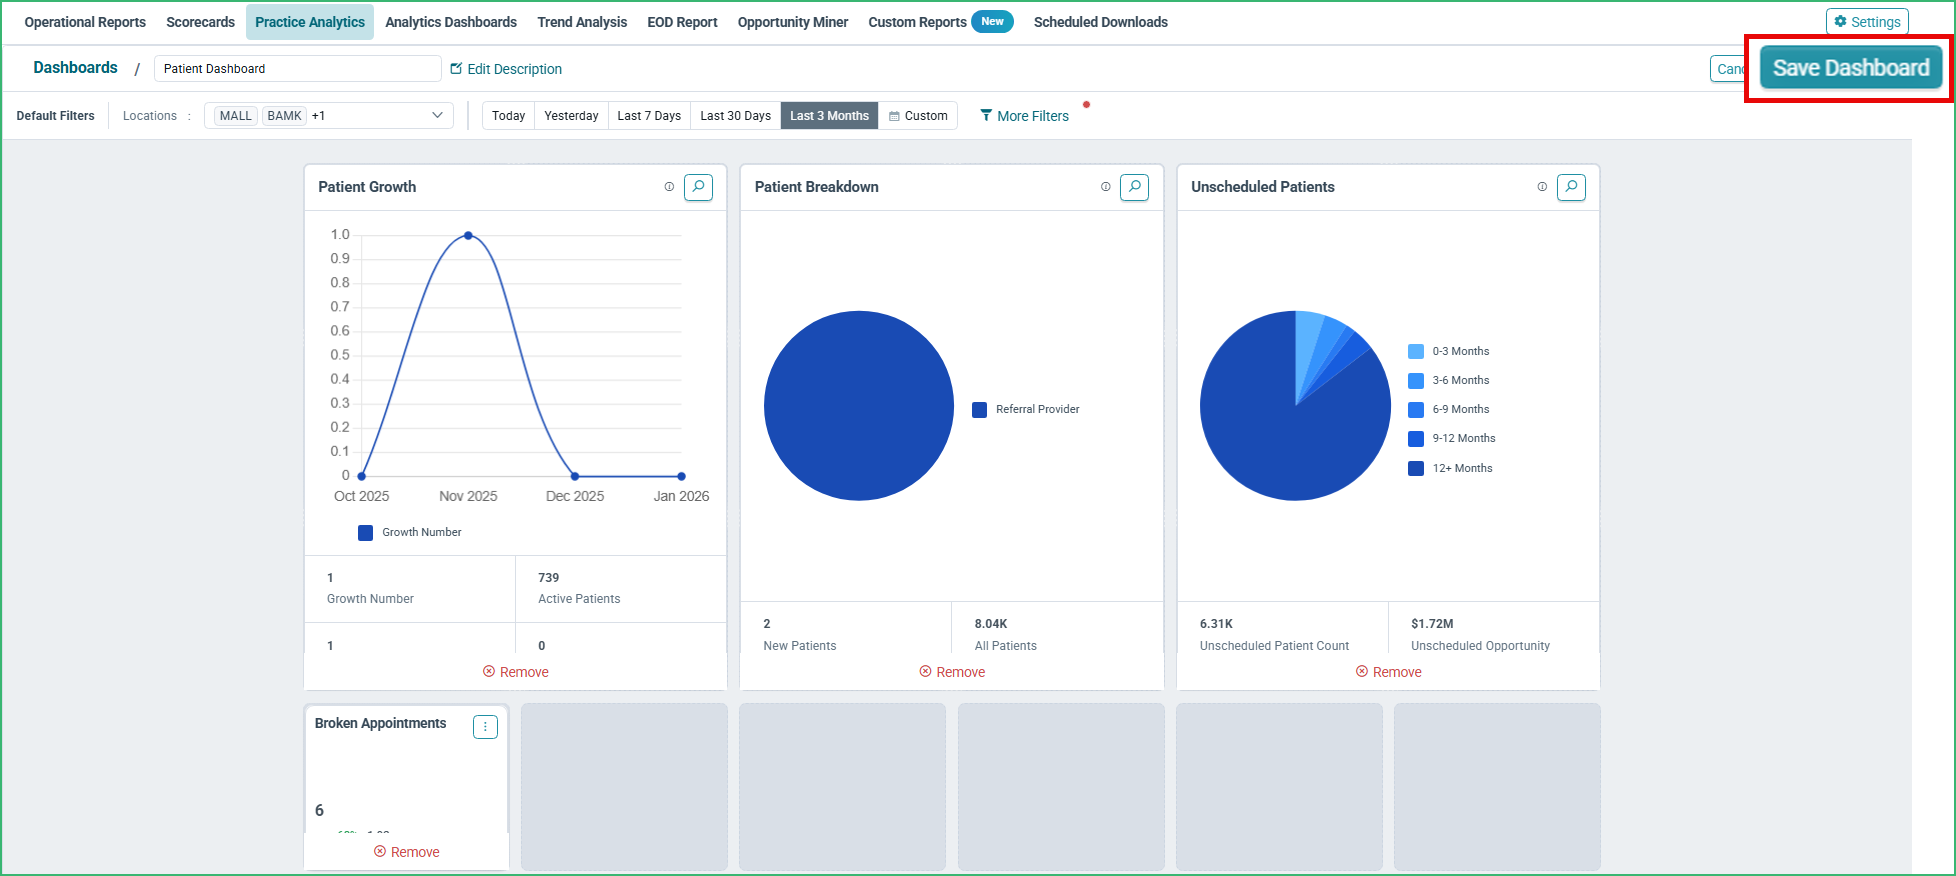1956x876 pixels.
Task: Open magnifier icon on Patient Growth card
Action: tap(698, 187)
